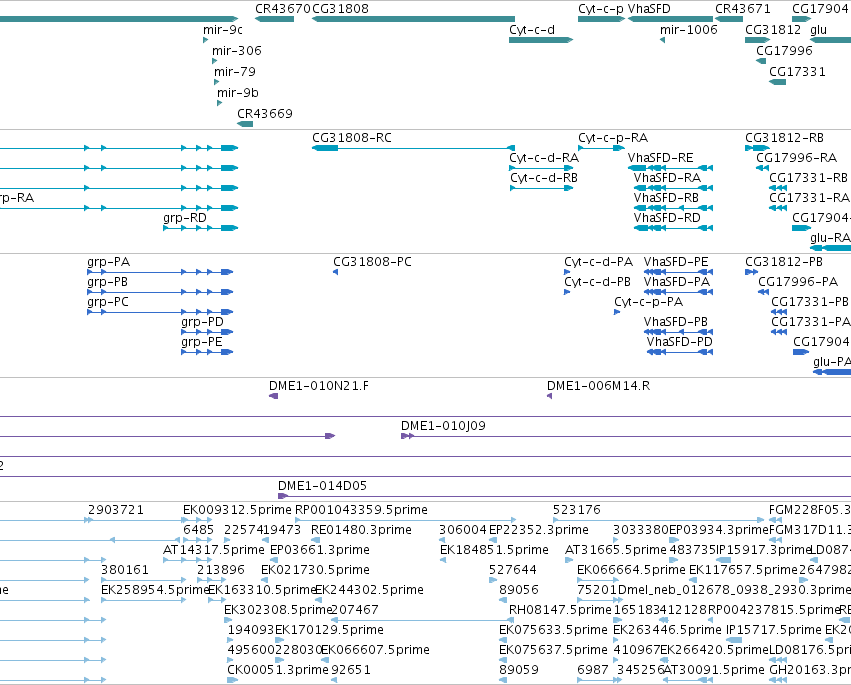The height and width of the screenshot is (685, 851).
Task: Click the Cyt-c-p-PA protein marker
Action: coord(617,312)
